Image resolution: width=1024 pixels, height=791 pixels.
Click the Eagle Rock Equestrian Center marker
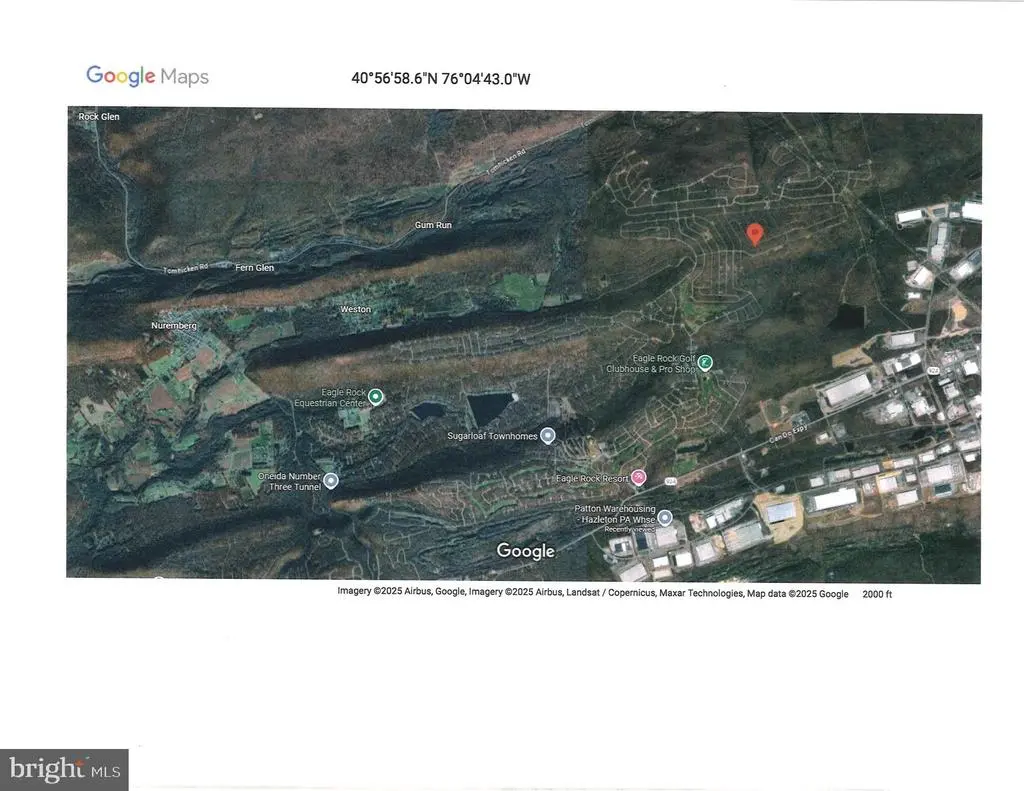tap(376, 396)
